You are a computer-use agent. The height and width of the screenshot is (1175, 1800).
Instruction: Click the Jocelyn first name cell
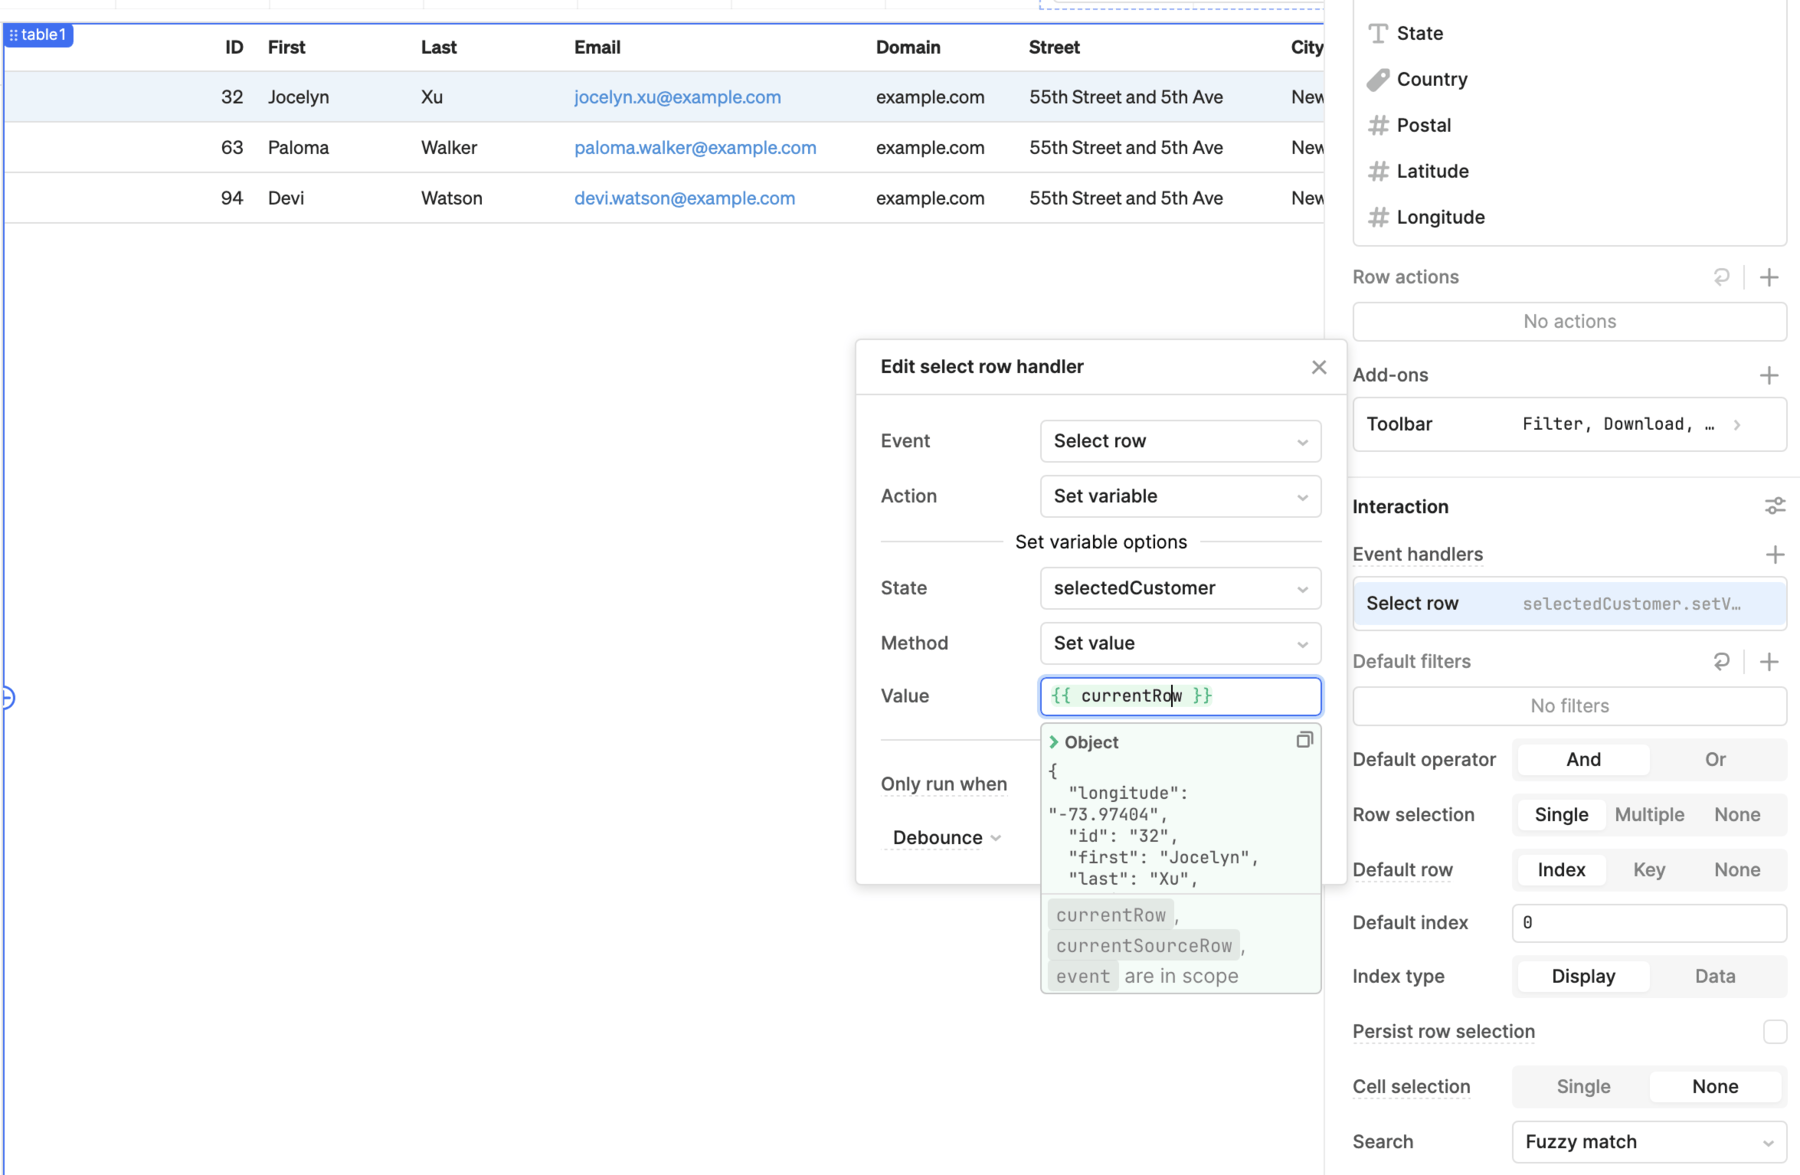[298, 97]
